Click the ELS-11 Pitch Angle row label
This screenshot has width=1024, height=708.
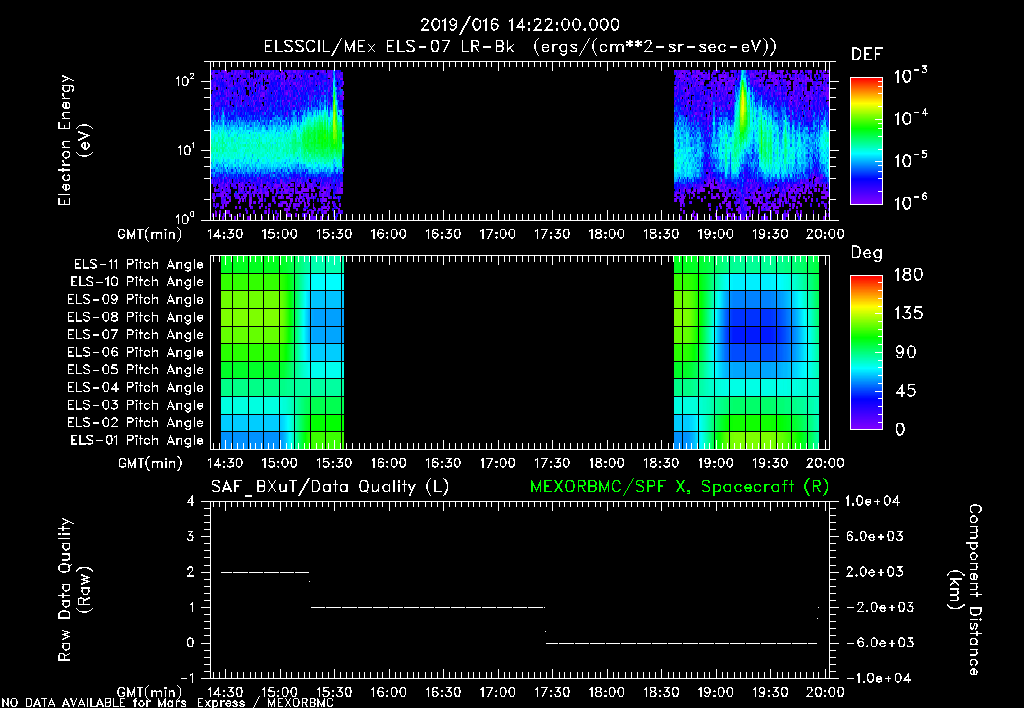(138, 265)
